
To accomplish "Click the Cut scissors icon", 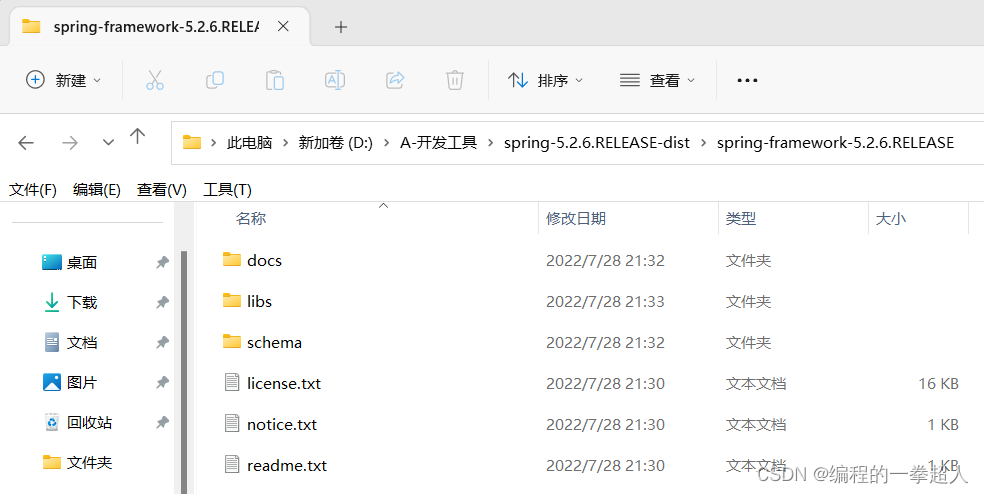I will pyautogui.click(x=154, y=80).
